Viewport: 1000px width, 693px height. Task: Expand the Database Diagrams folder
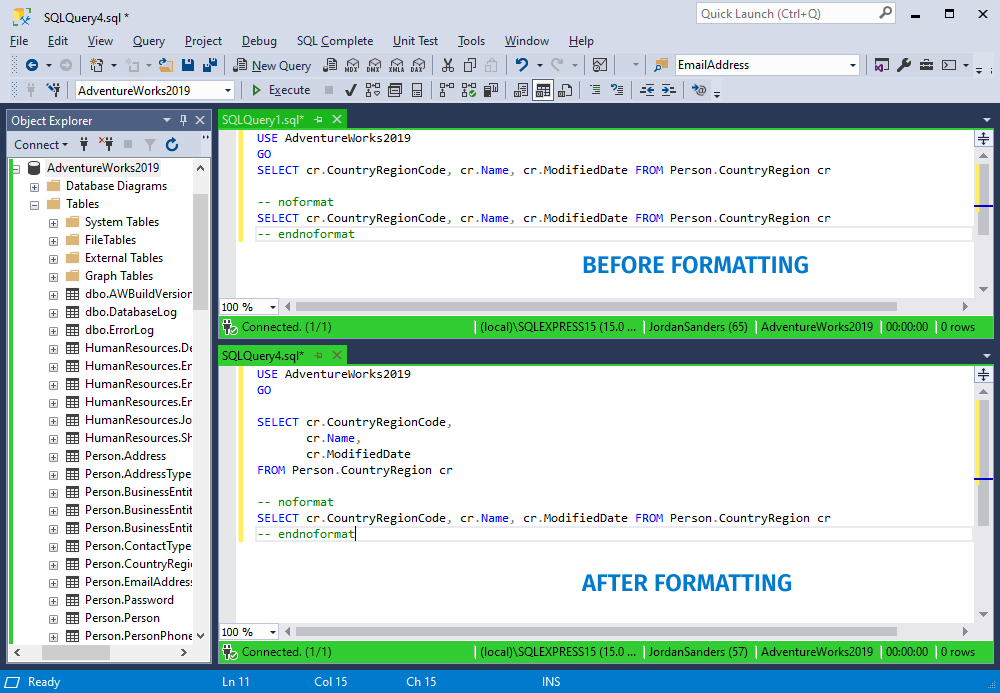point(34,187)
